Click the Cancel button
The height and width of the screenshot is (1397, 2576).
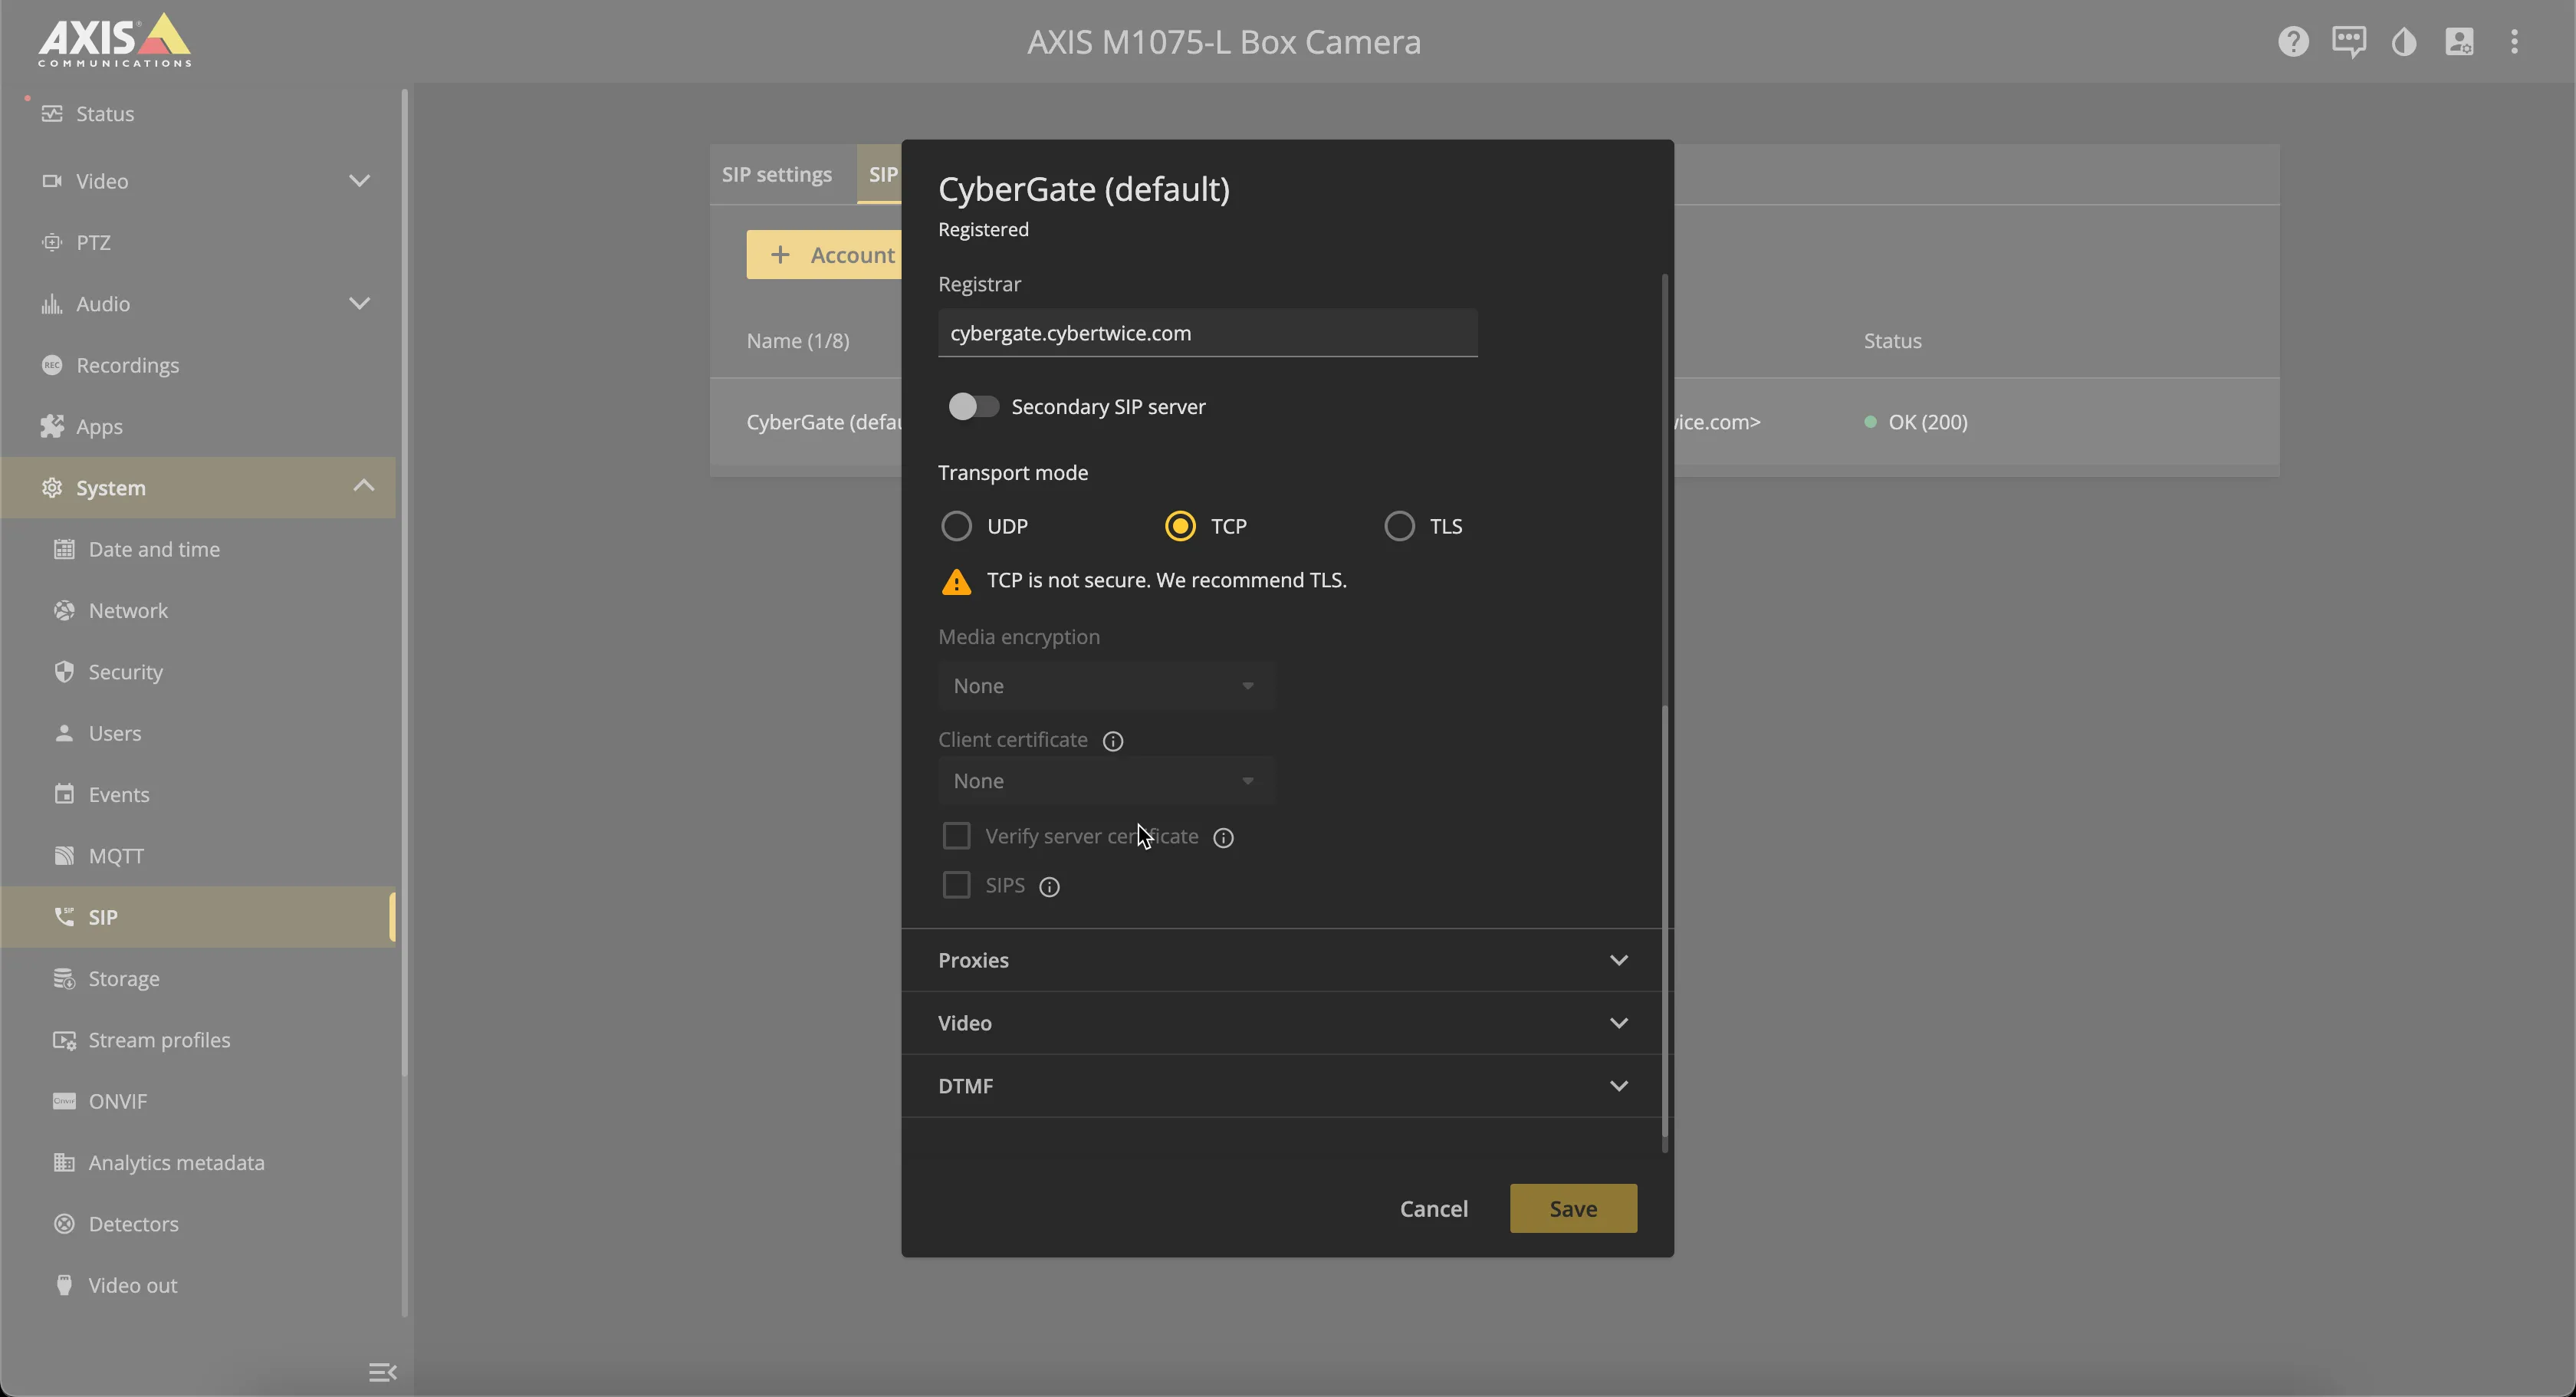(1433, 1209)
